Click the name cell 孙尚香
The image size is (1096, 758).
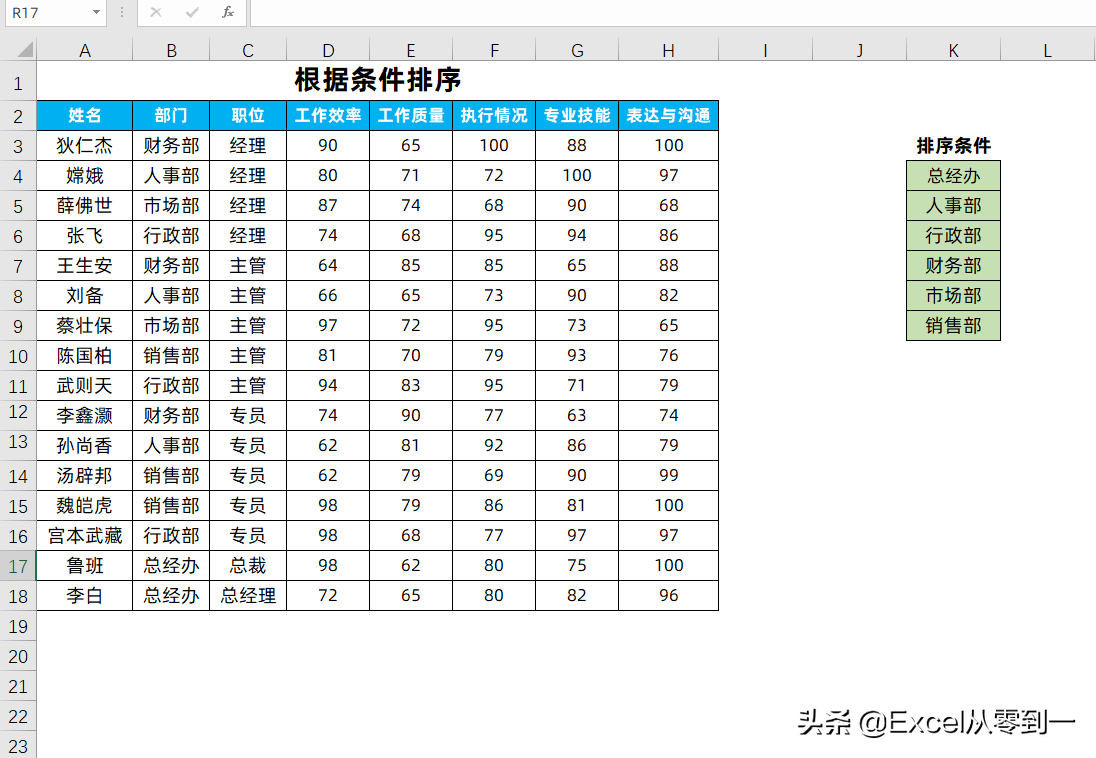pyautogui.click(x=85, y=446)
